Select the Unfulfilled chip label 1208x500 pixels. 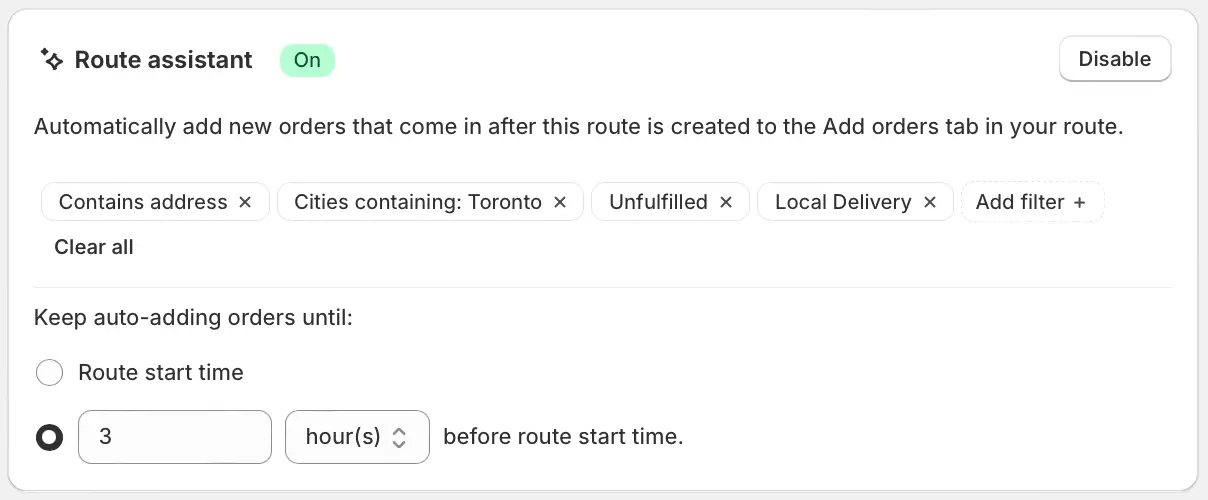coord(658,202)
